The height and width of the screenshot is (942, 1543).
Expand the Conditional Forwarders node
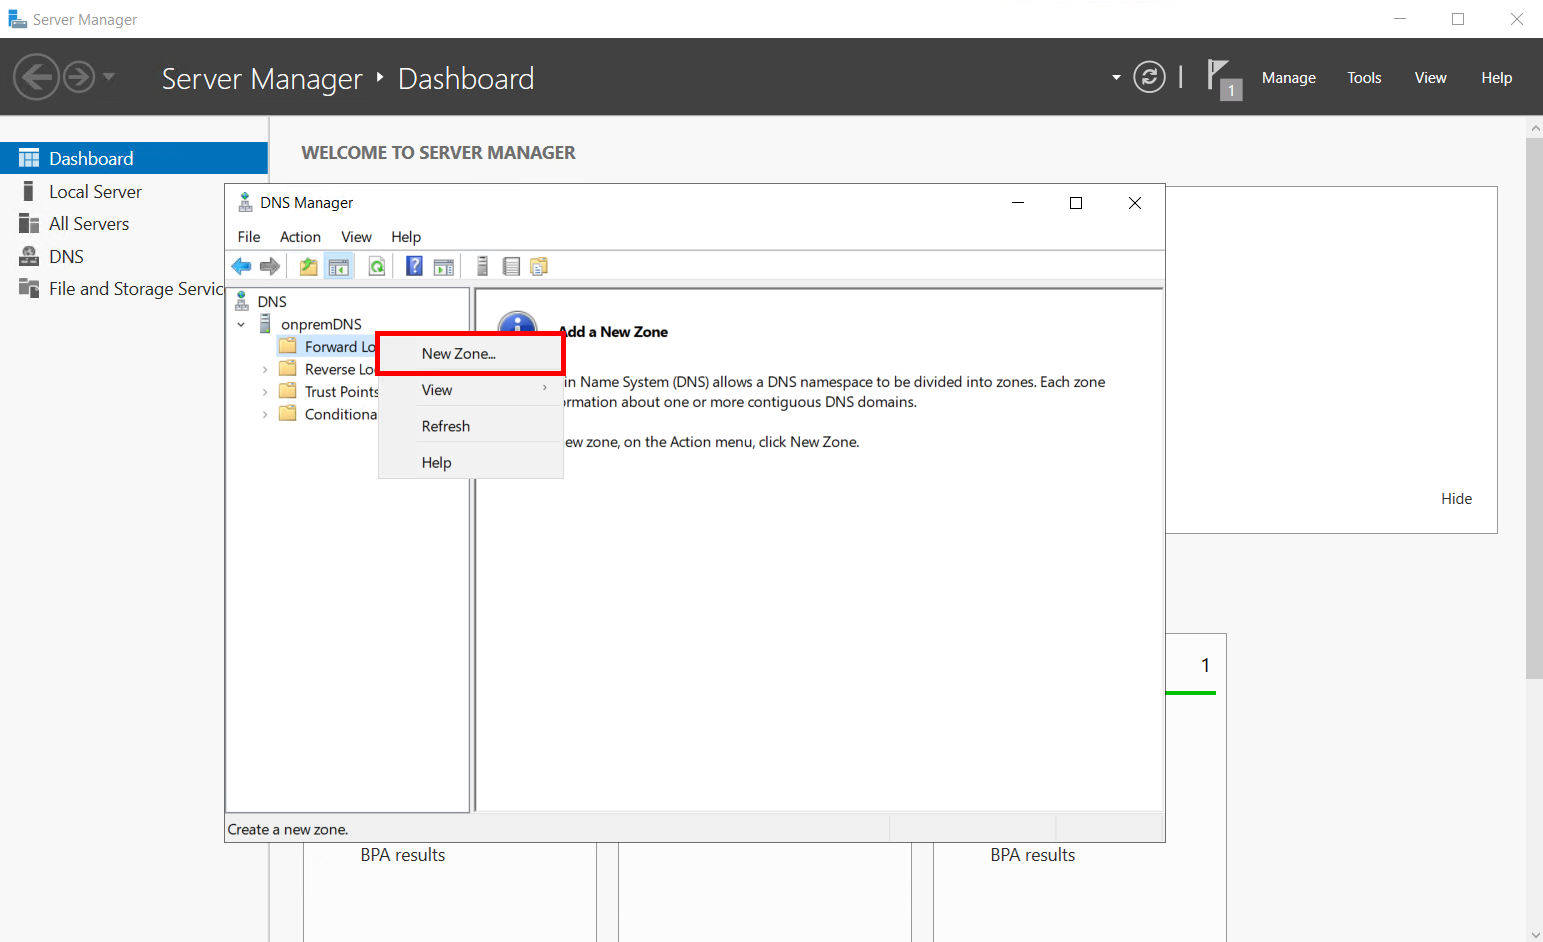(x=265, y=414)
